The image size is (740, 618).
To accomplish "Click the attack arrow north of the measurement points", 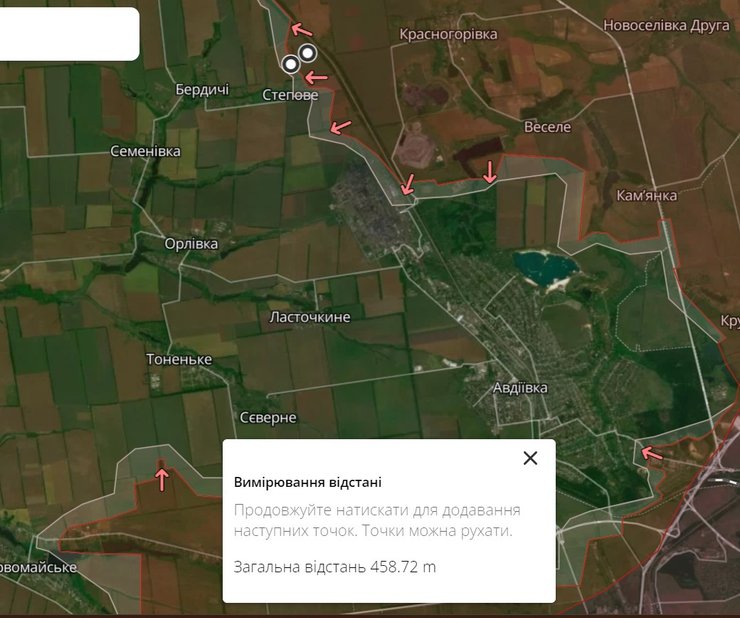I will [x=302, y=29].
